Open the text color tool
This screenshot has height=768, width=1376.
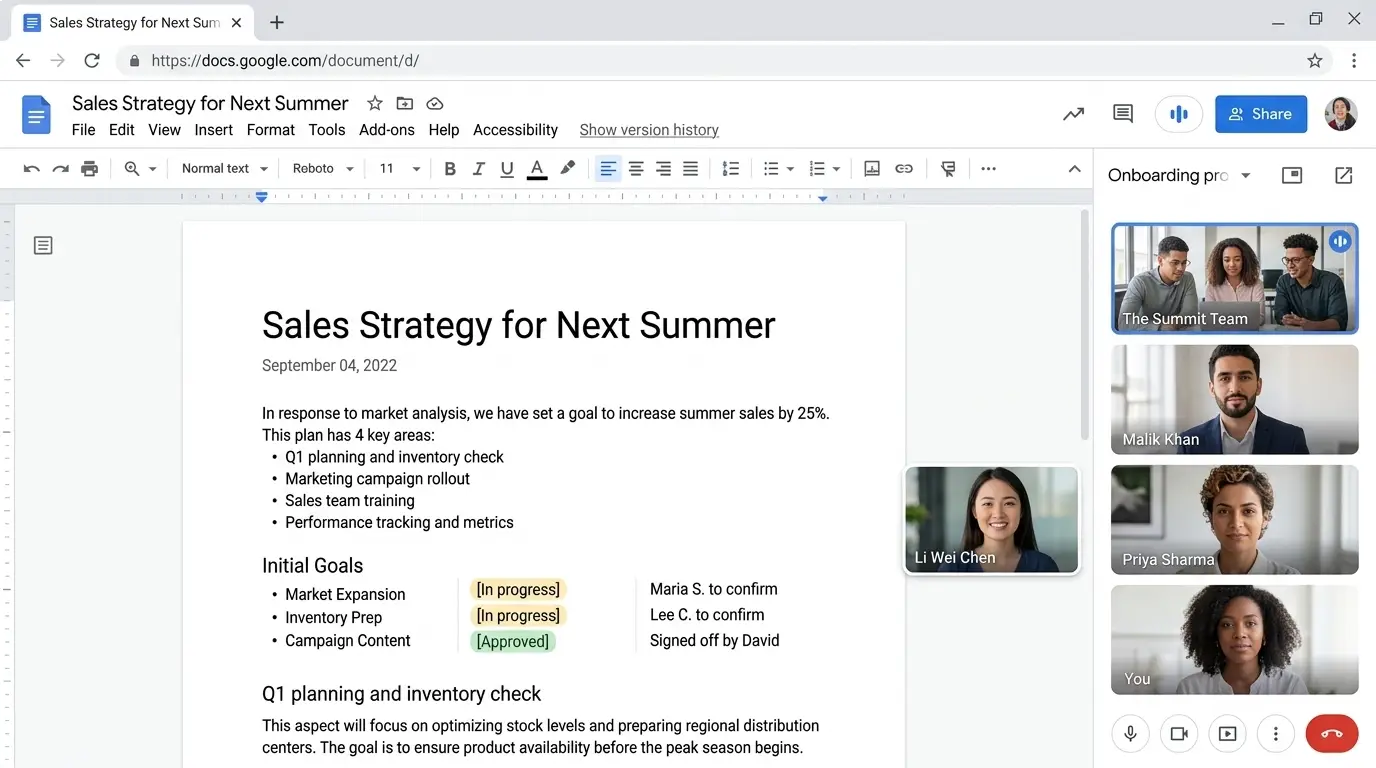coord(537,169)
